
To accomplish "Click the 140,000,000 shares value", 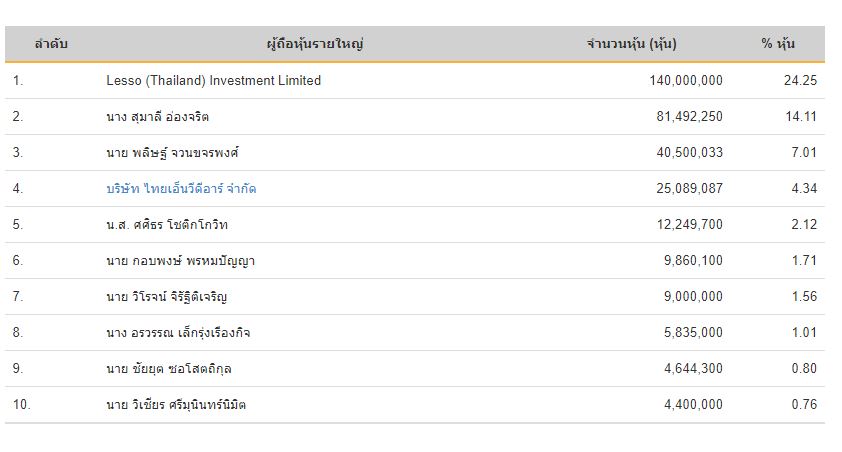I will tap(686, 81).
